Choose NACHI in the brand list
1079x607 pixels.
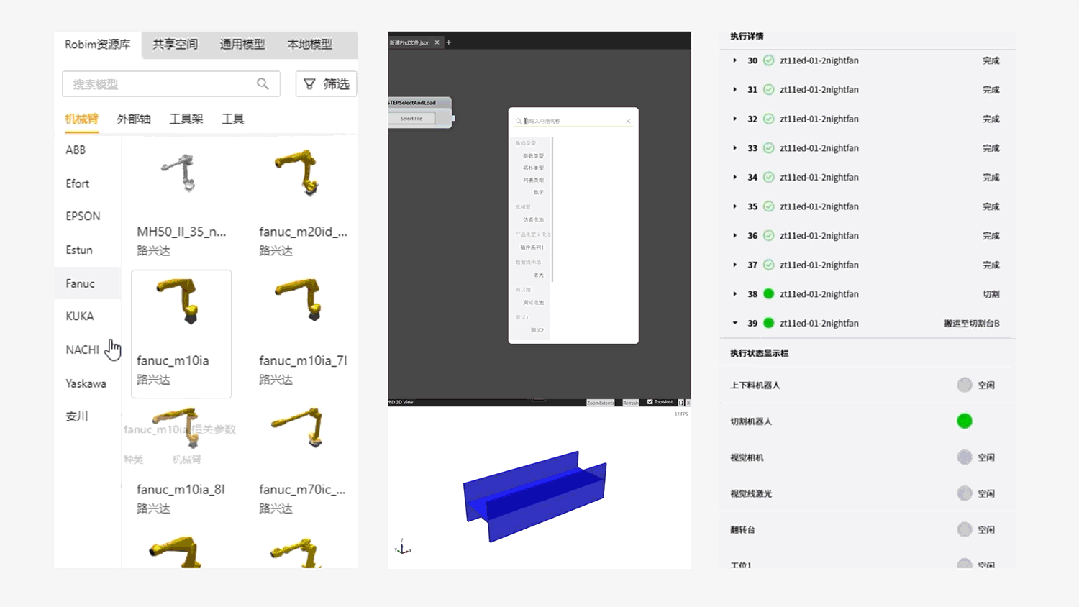[x=82, y=350]
